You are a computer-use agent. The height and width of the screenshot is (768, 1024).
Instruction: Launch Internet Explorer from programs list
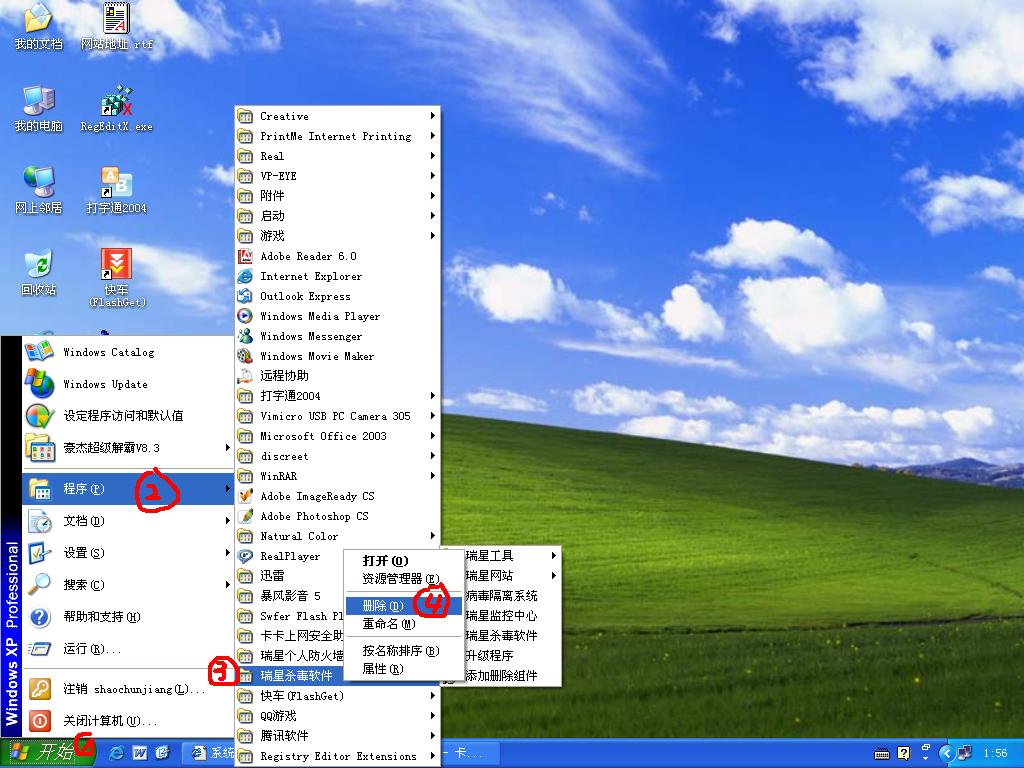pyautogui.click(x=337, y=276)
